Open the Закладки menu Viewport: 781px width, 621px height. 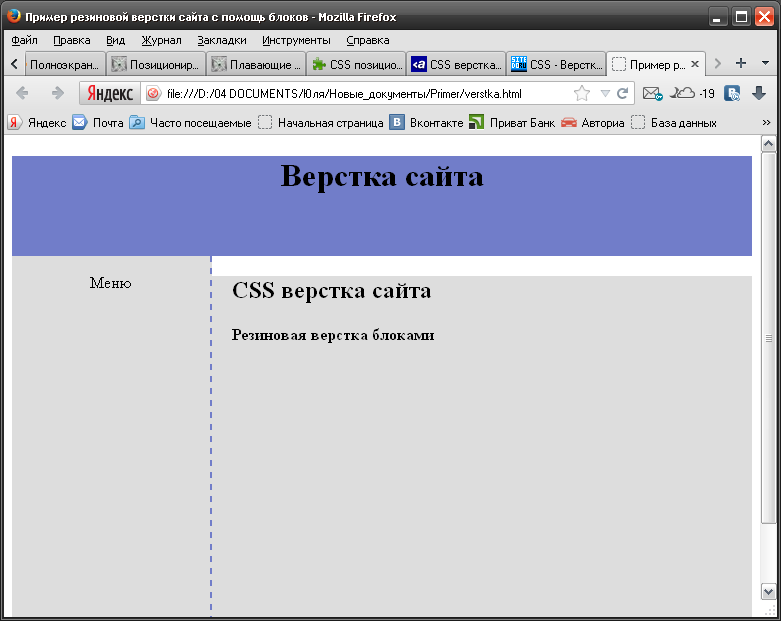click(x=222, y=40)
